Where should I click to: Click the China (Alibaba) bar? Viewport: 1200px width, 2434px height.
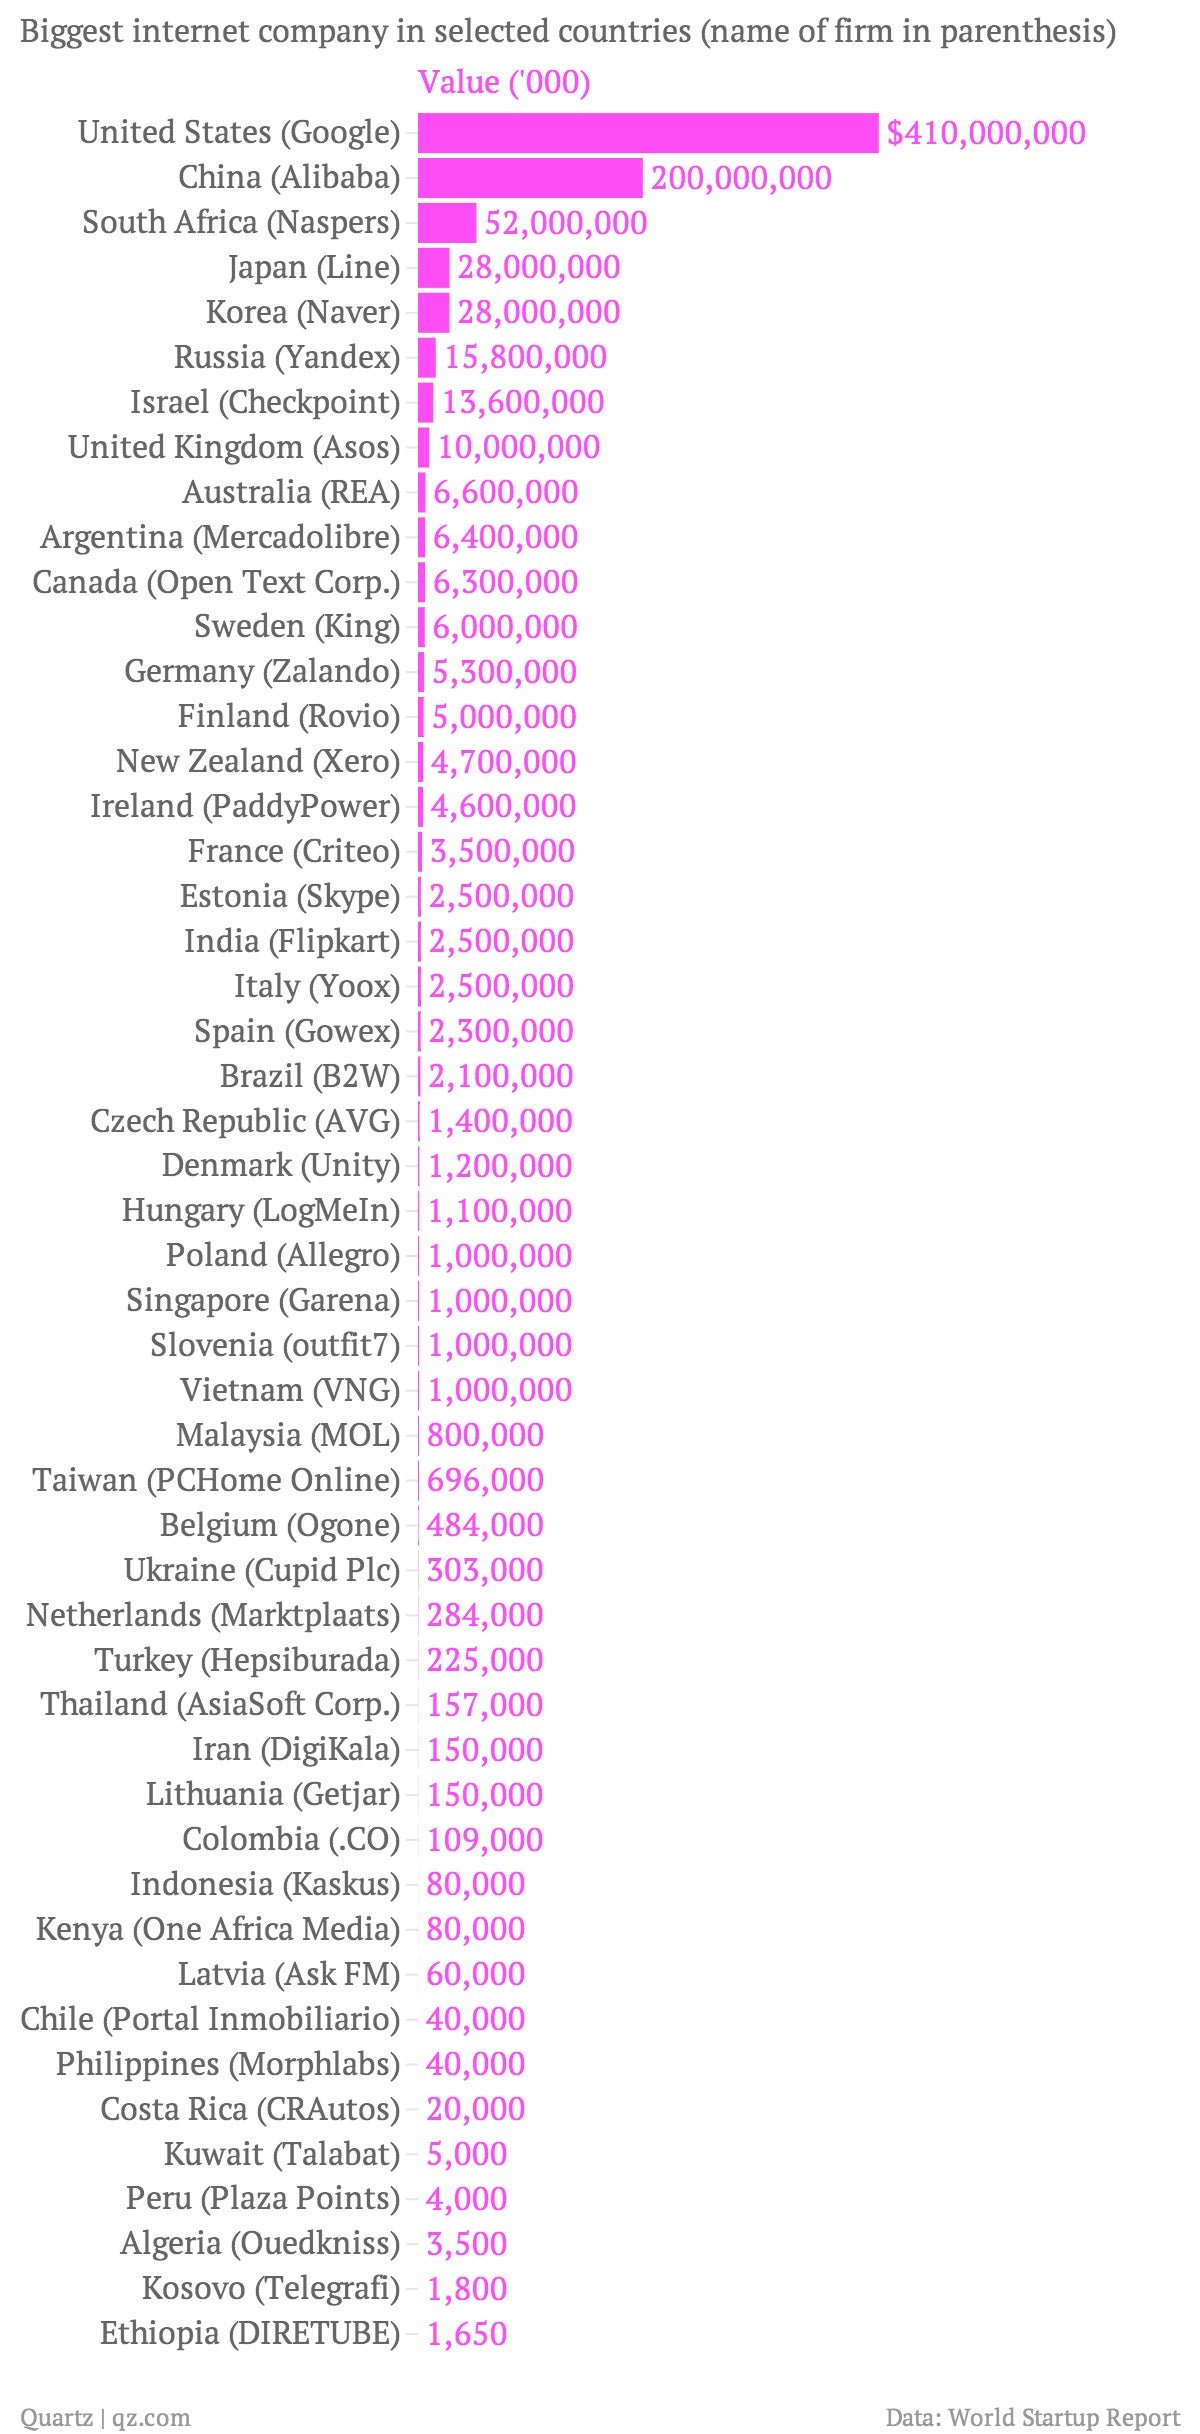pos(530,177)
